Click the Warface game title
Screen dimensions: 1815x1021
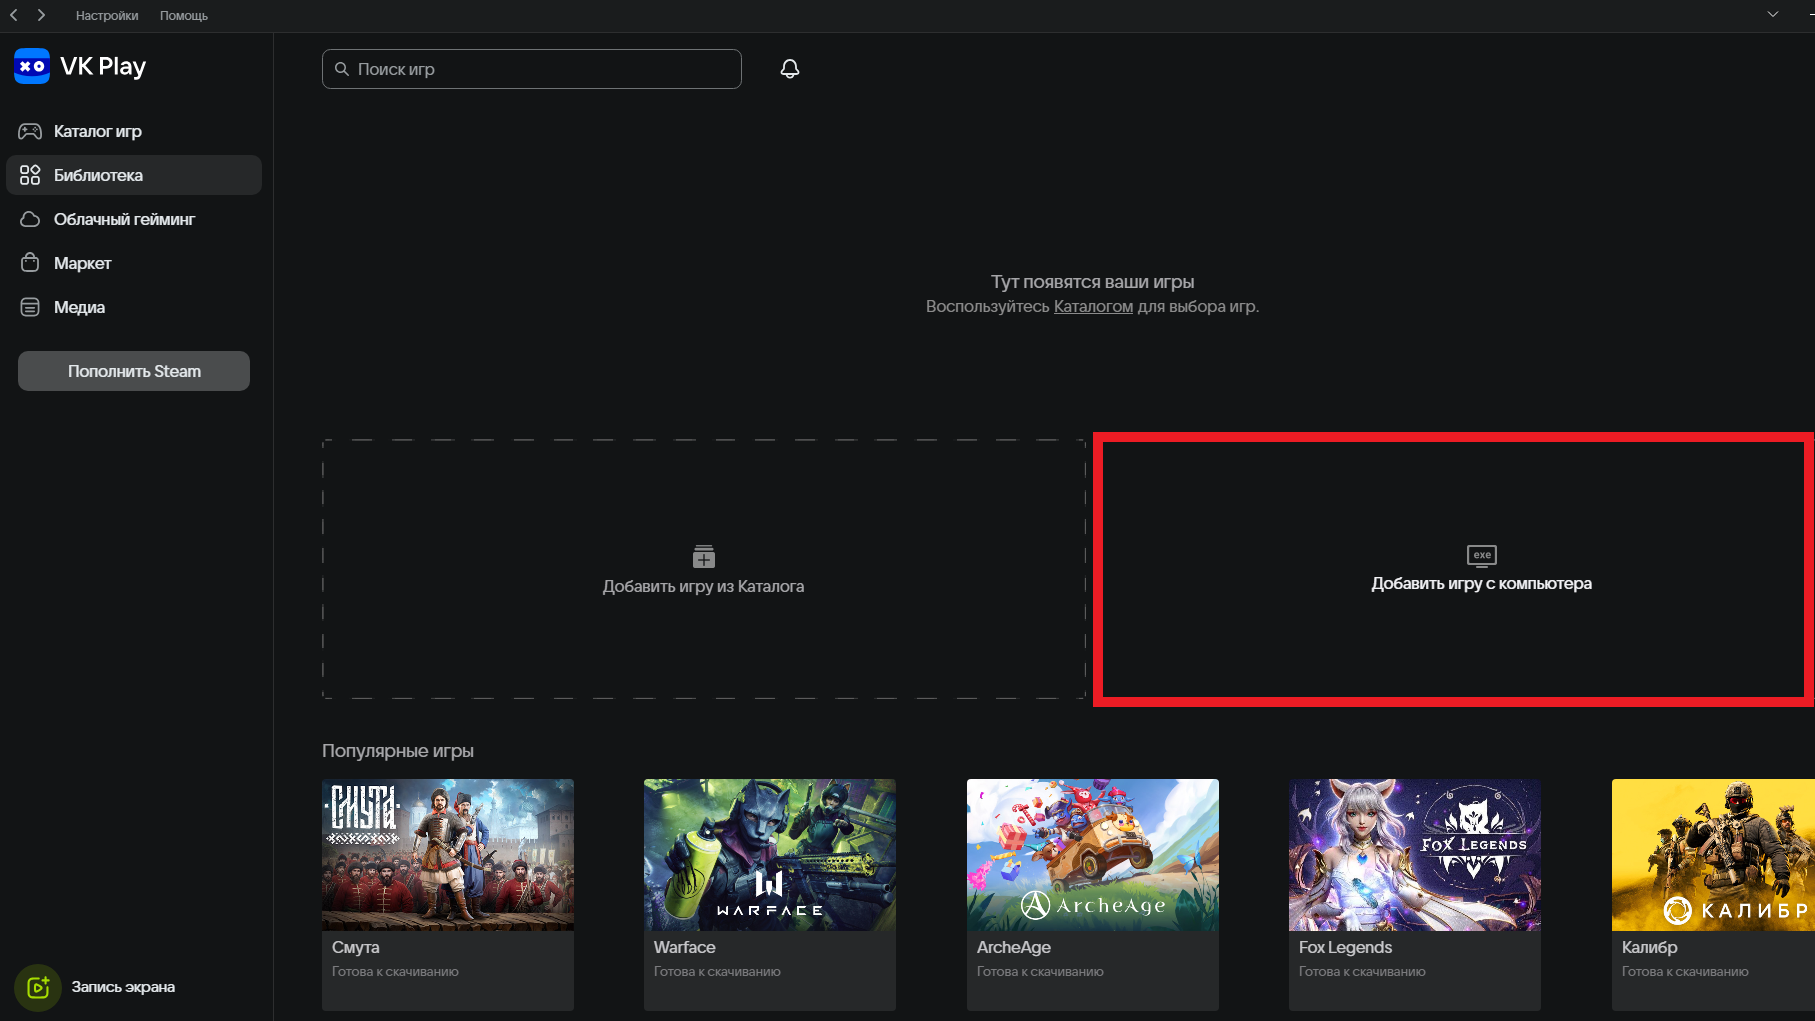pyautogui.click(x=685, y=947)
